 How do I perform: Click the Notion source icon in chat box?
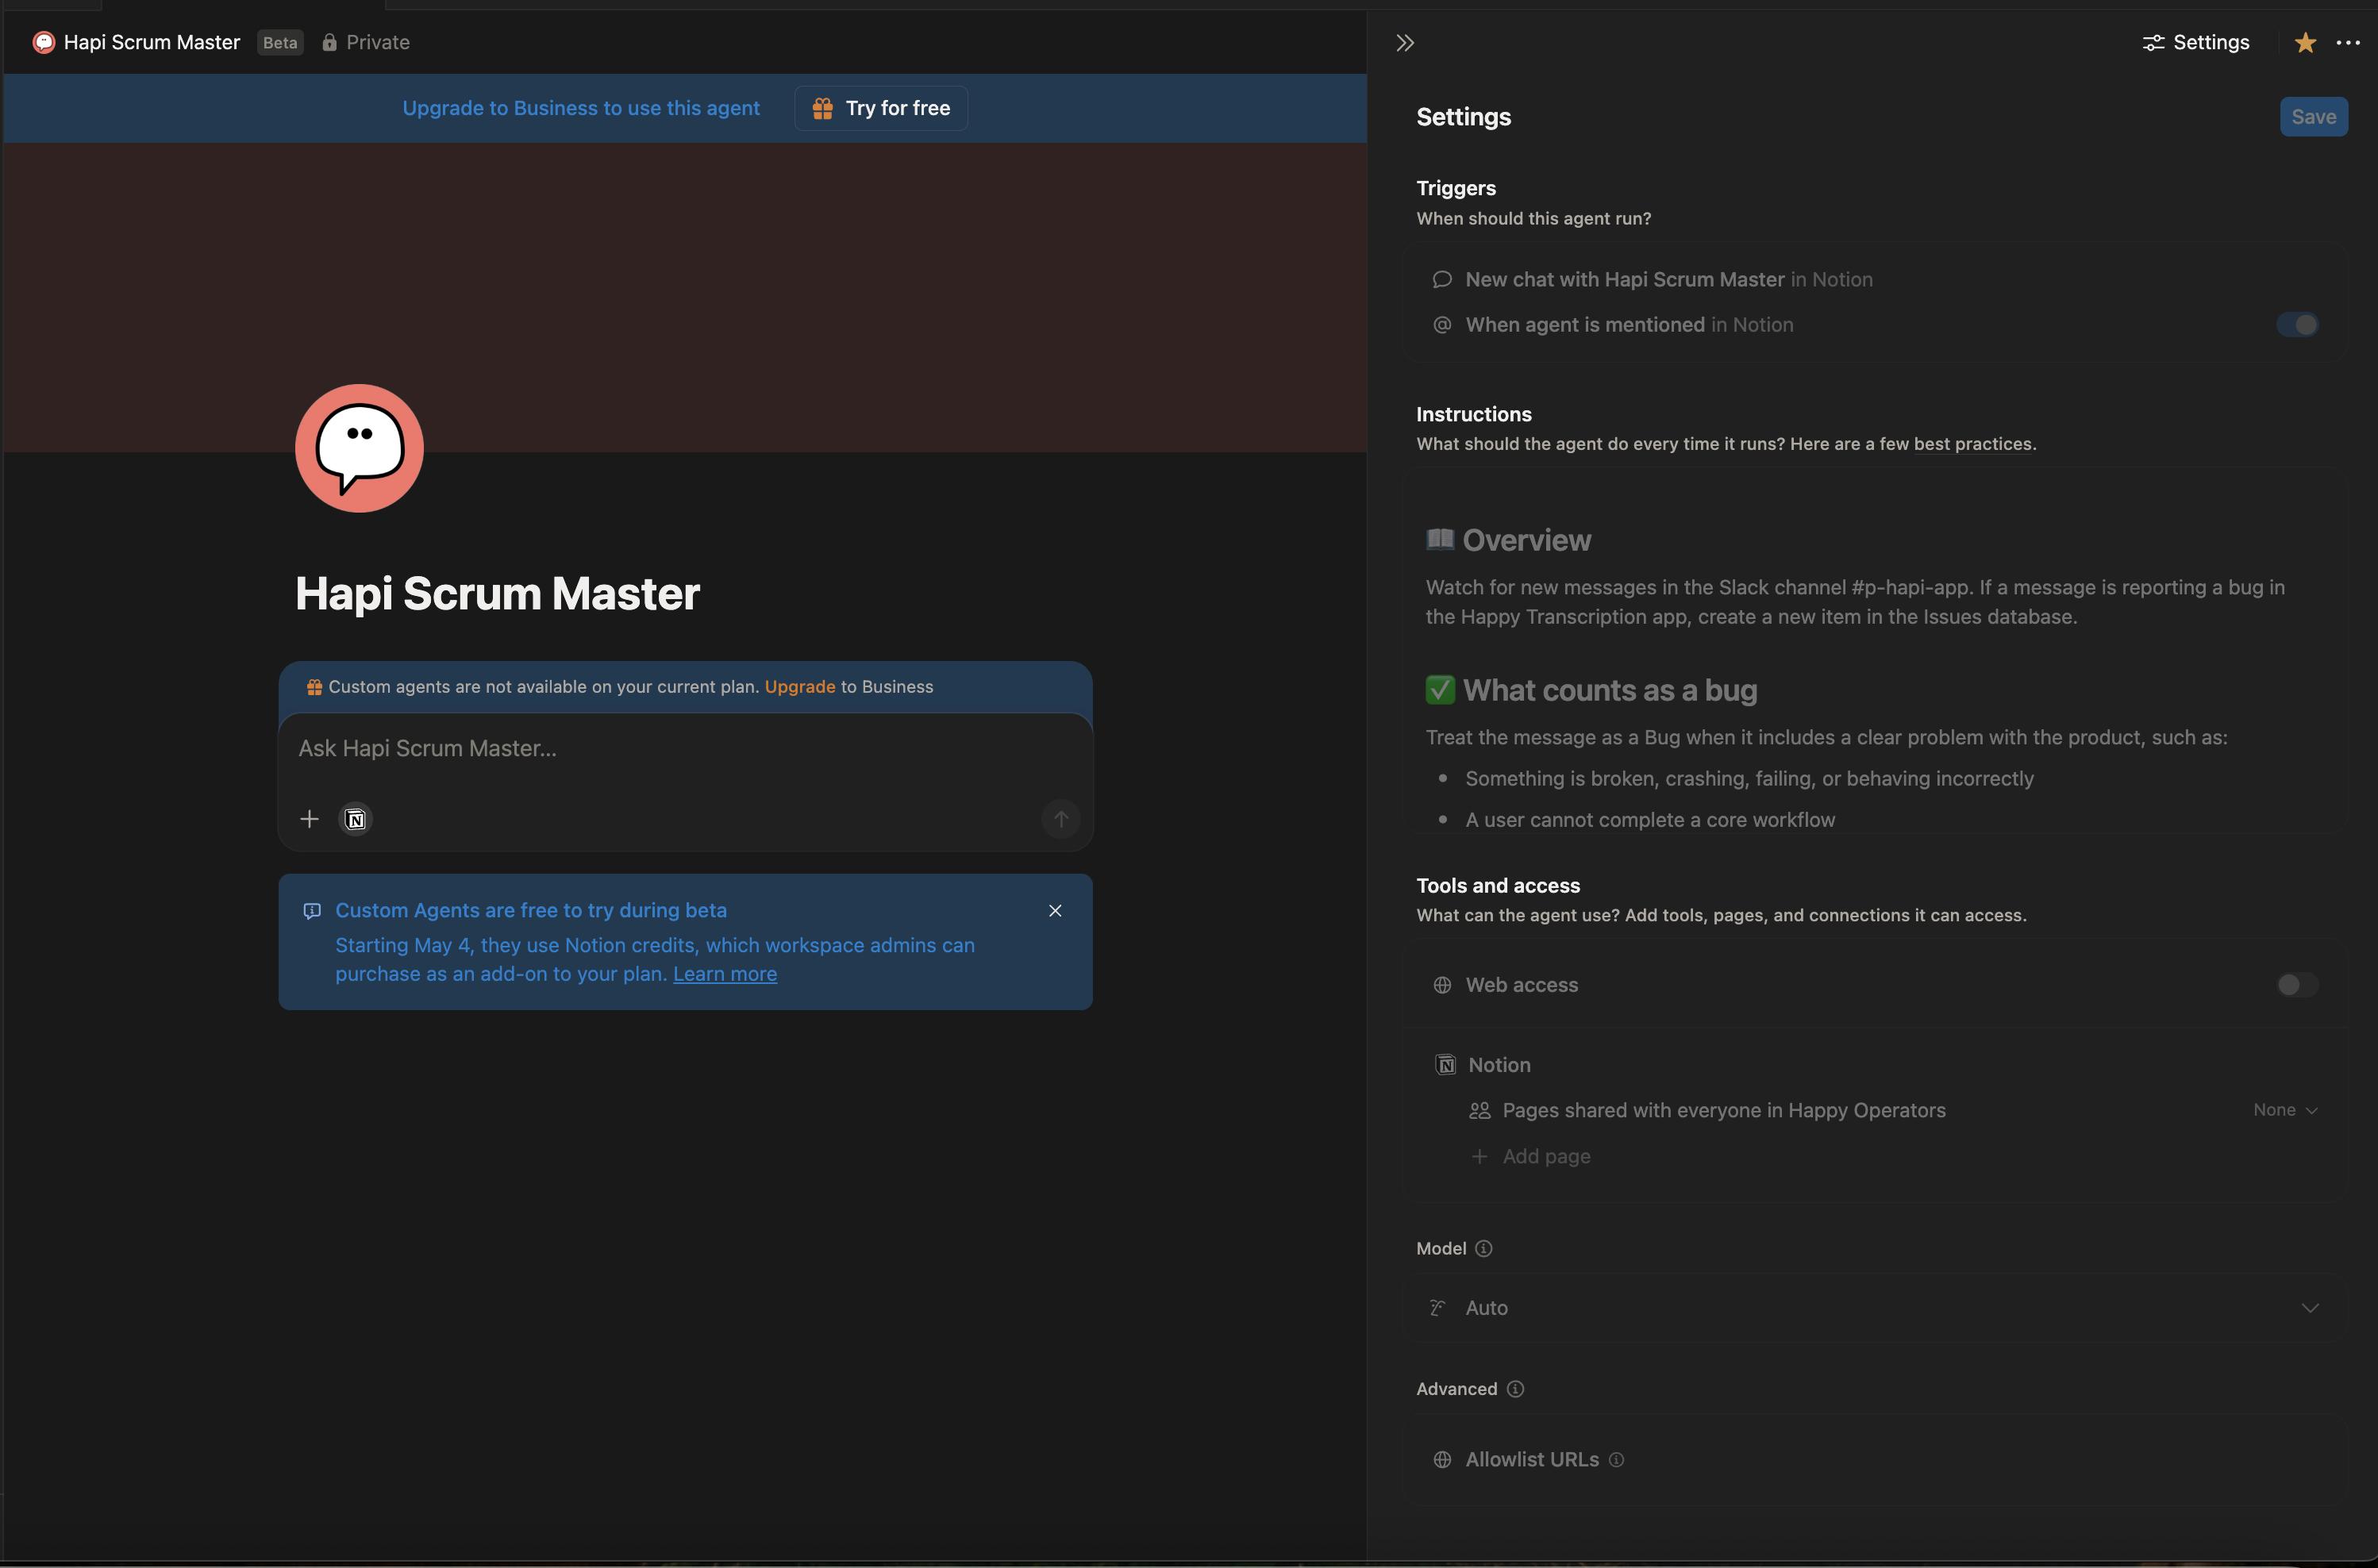click(356, 819)
